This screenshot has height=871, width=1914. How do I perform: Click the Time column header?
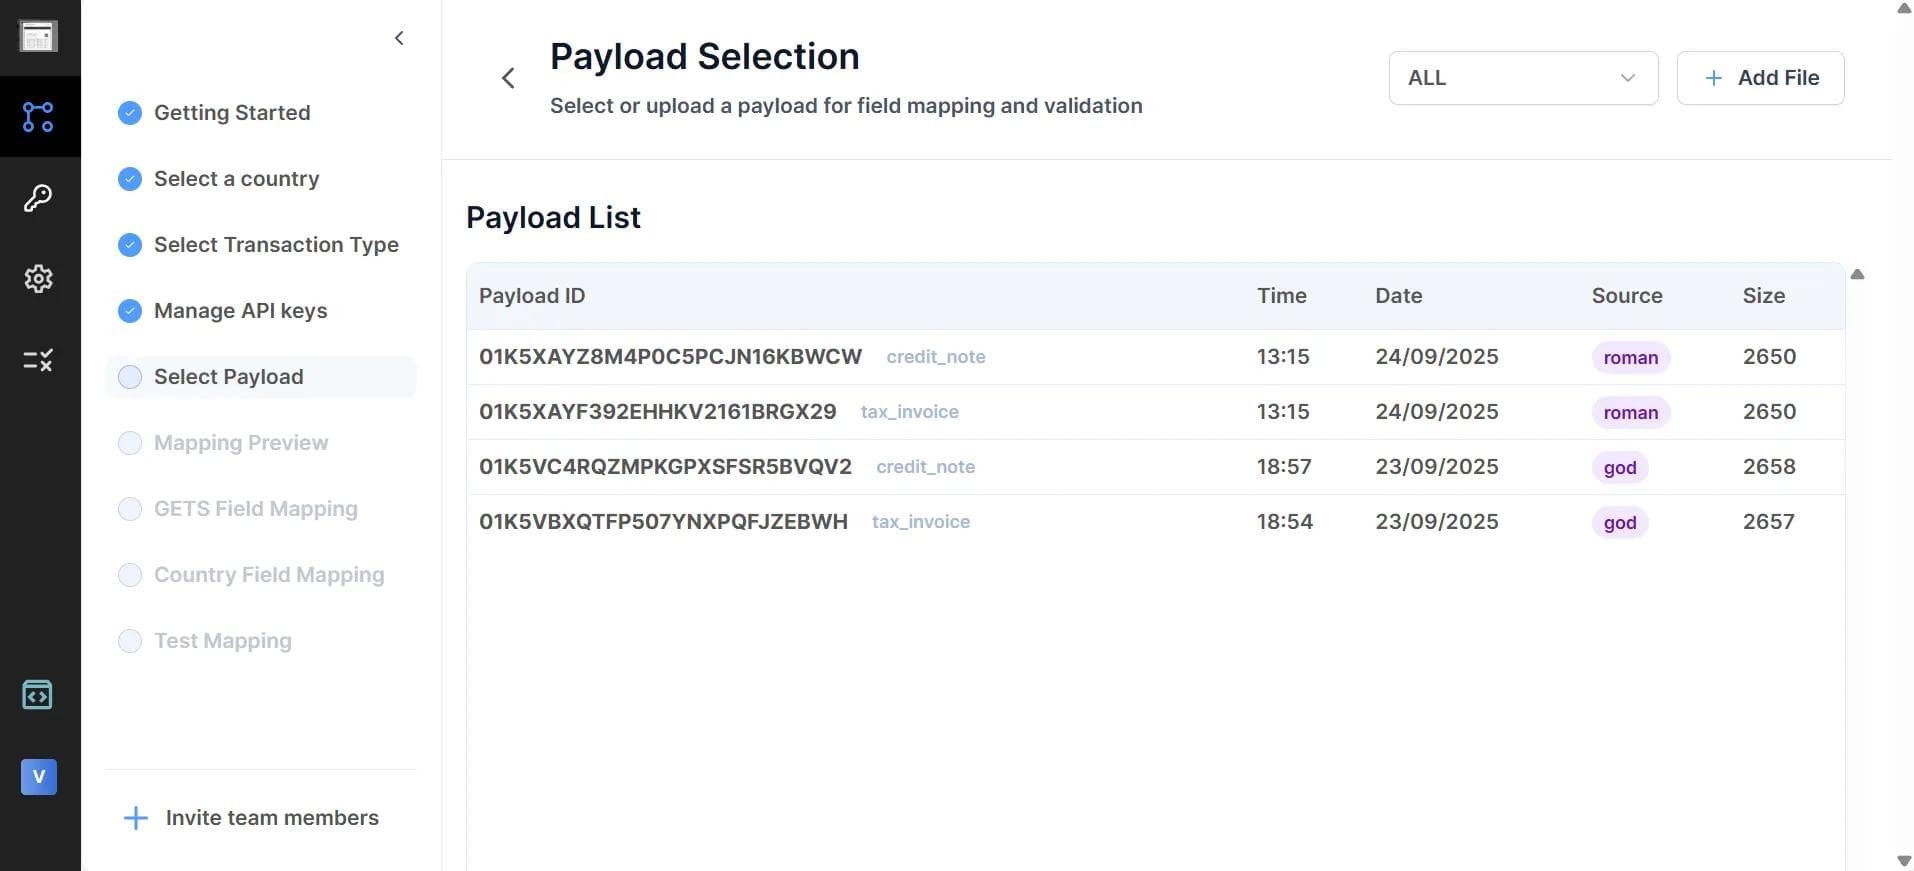point(1282,296)
